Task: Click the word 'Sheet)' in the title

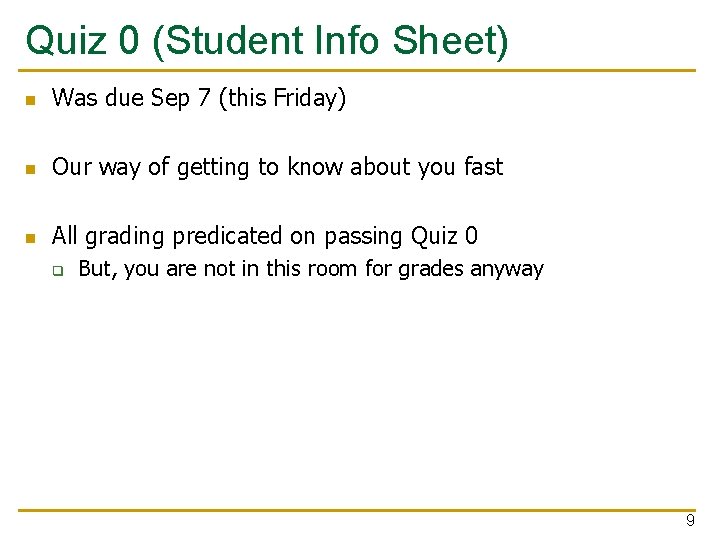Action: 450,41
